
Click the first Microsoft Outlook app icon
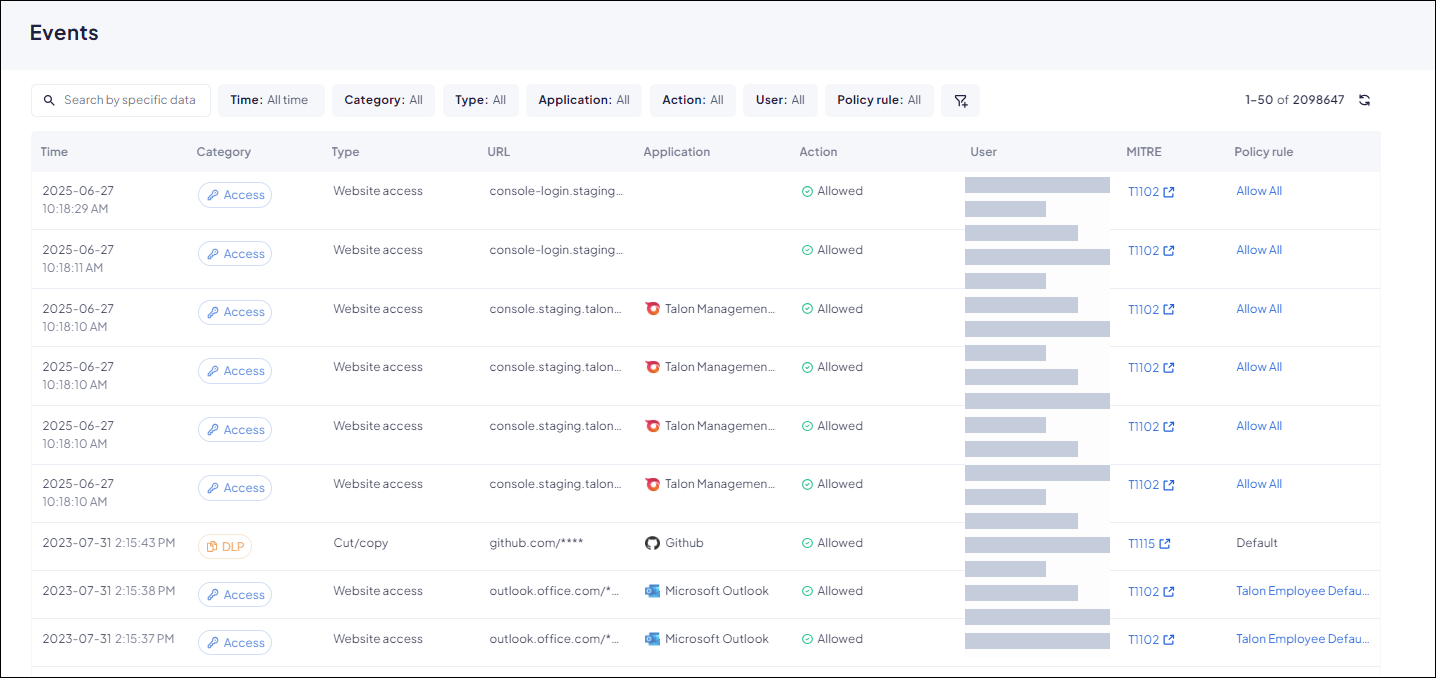(652, 591)
